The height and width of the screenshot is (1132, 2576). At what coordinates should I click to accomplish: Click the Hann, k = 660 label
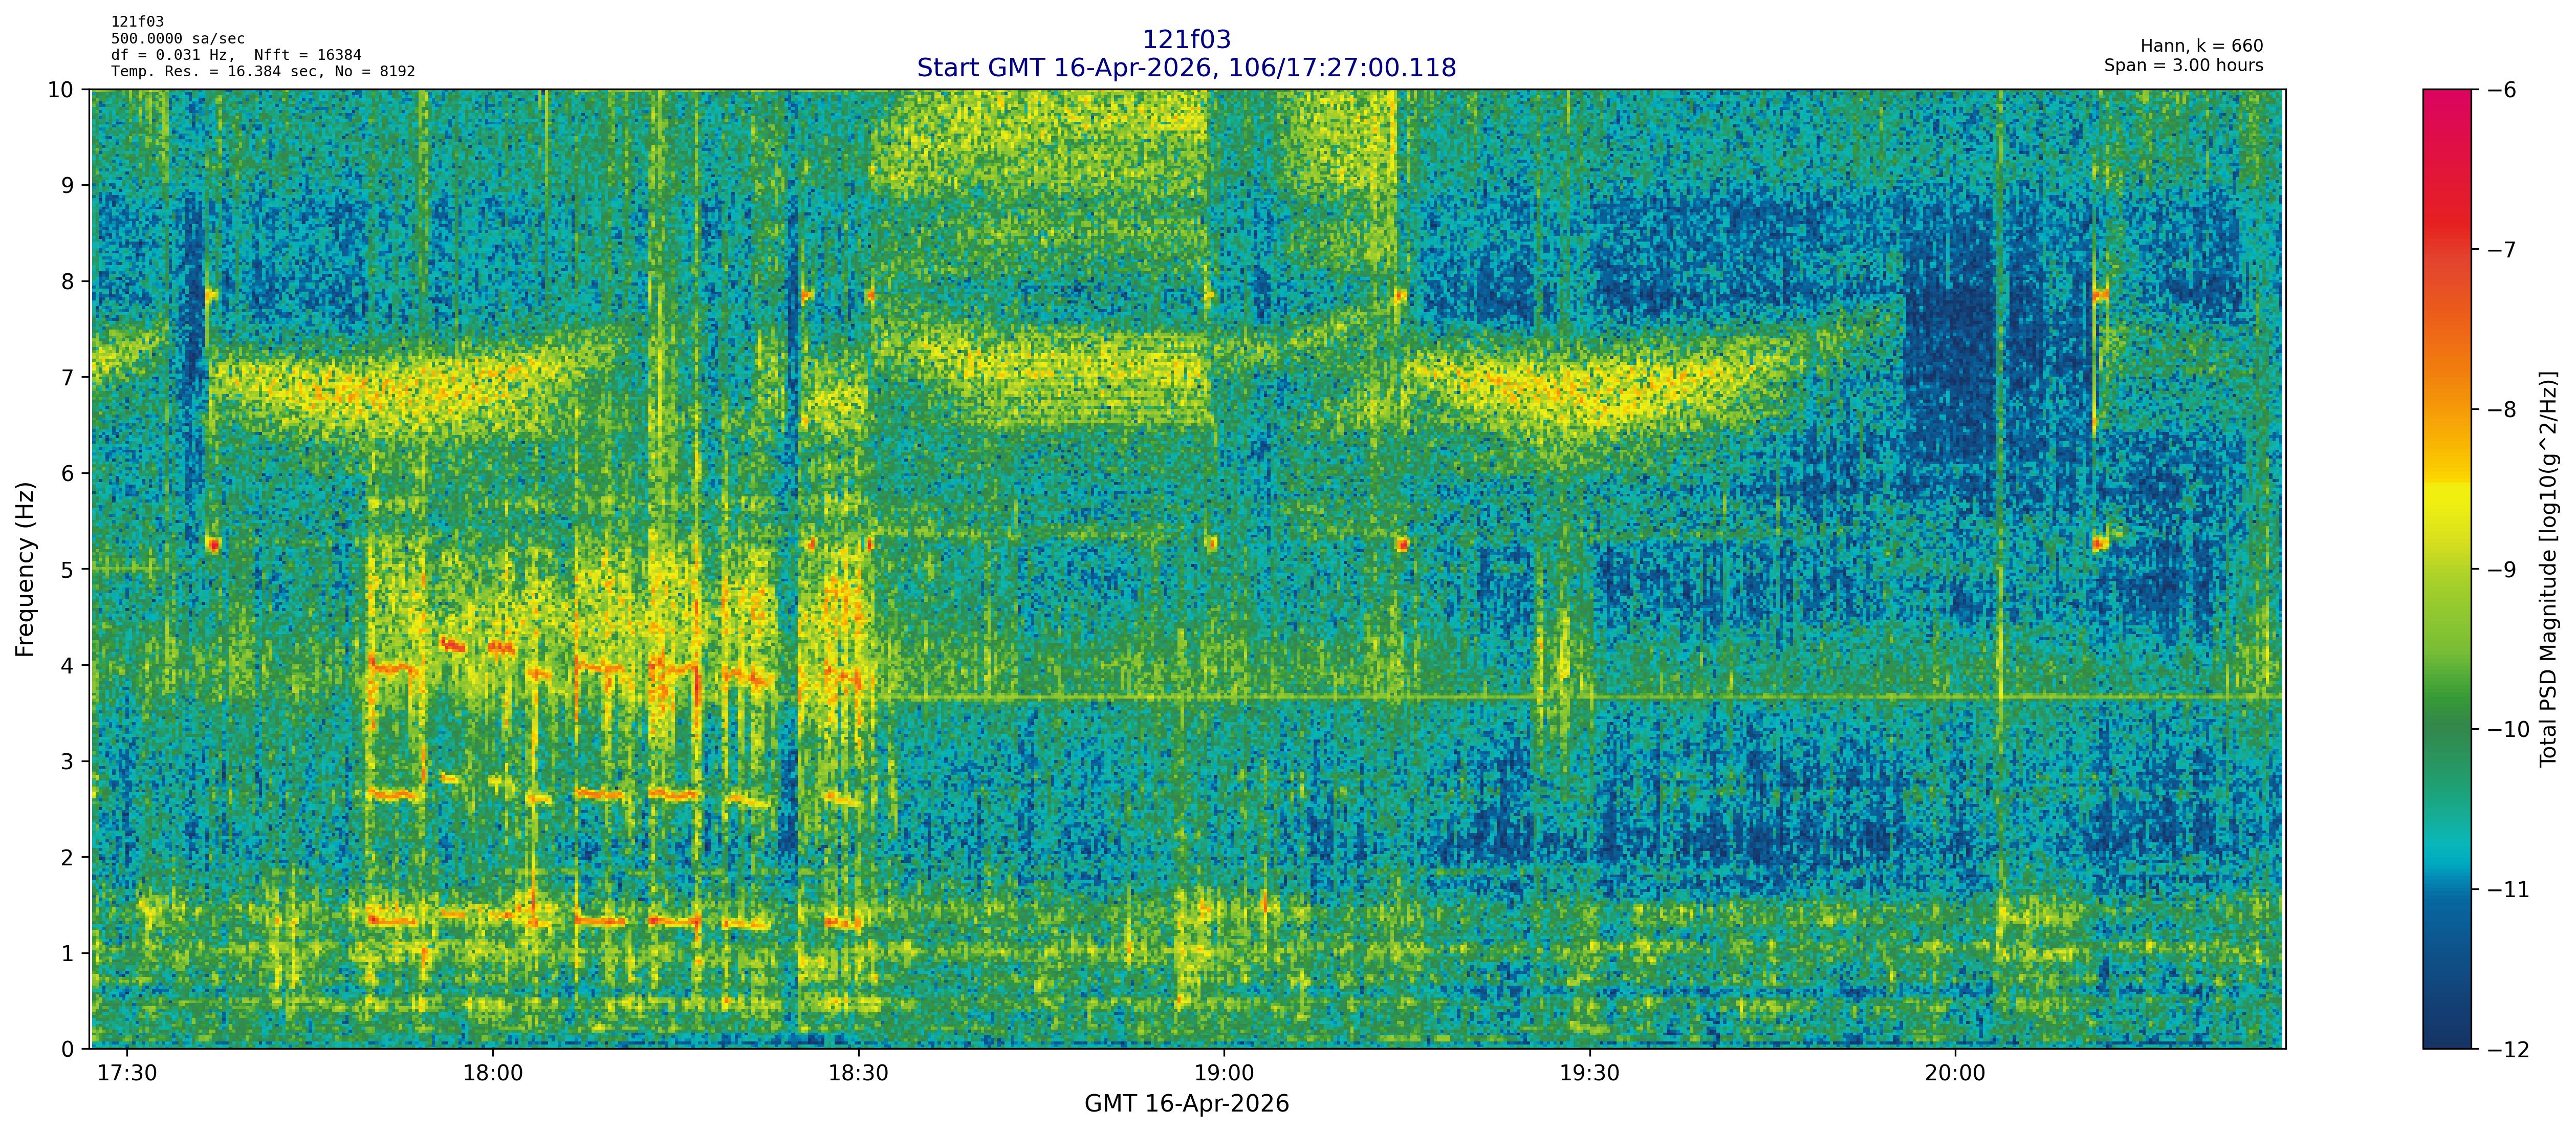click(2201, 46)
